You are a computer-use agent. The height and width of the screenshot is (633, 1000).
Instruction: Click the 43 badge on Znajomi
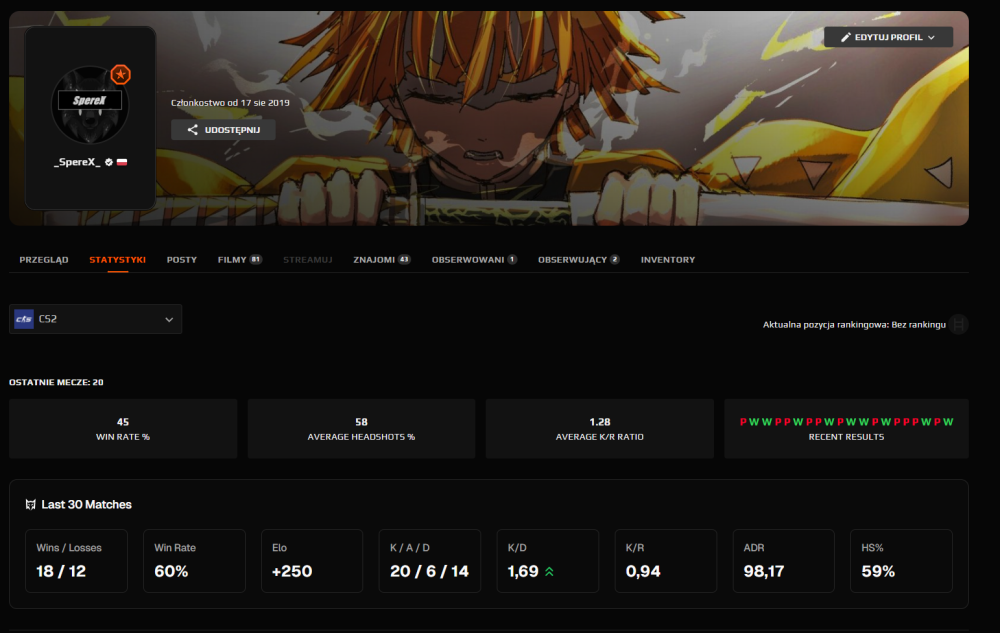coord(404,259)
